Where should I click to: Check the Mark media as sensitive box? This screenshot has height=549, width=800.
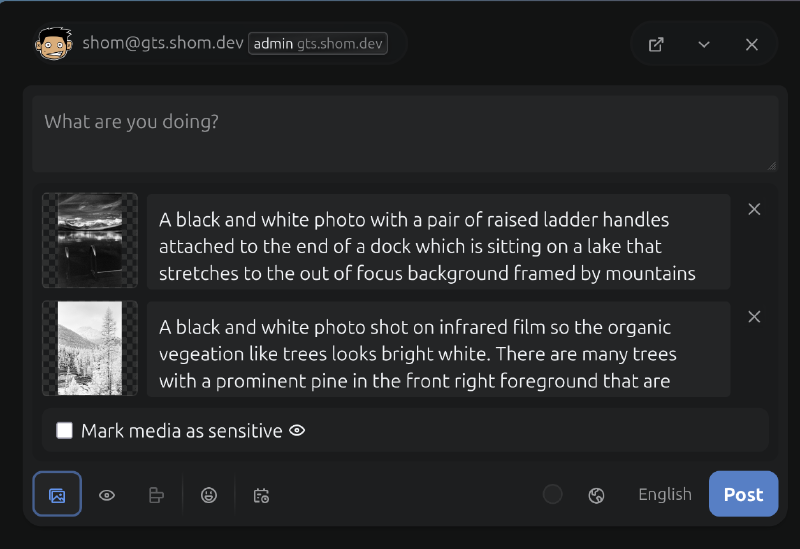point(65,431)
